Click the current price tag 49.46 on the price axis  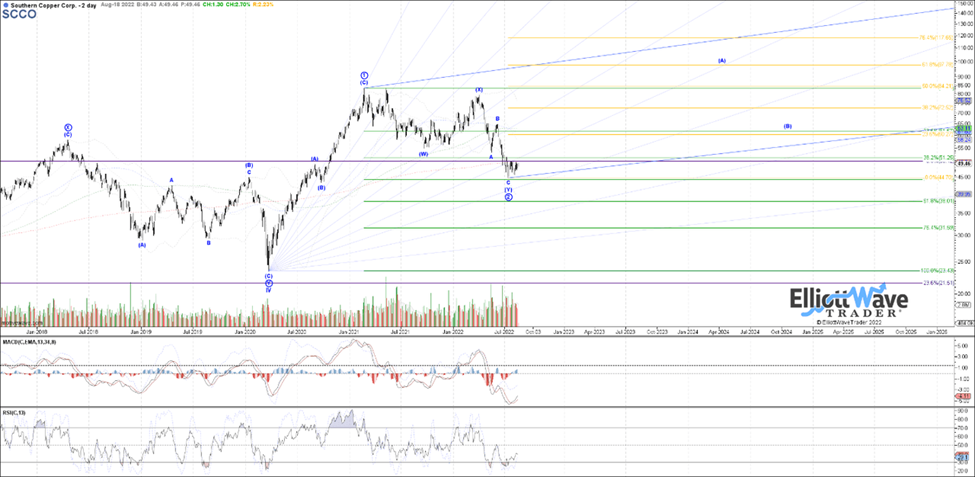[965, 163]
